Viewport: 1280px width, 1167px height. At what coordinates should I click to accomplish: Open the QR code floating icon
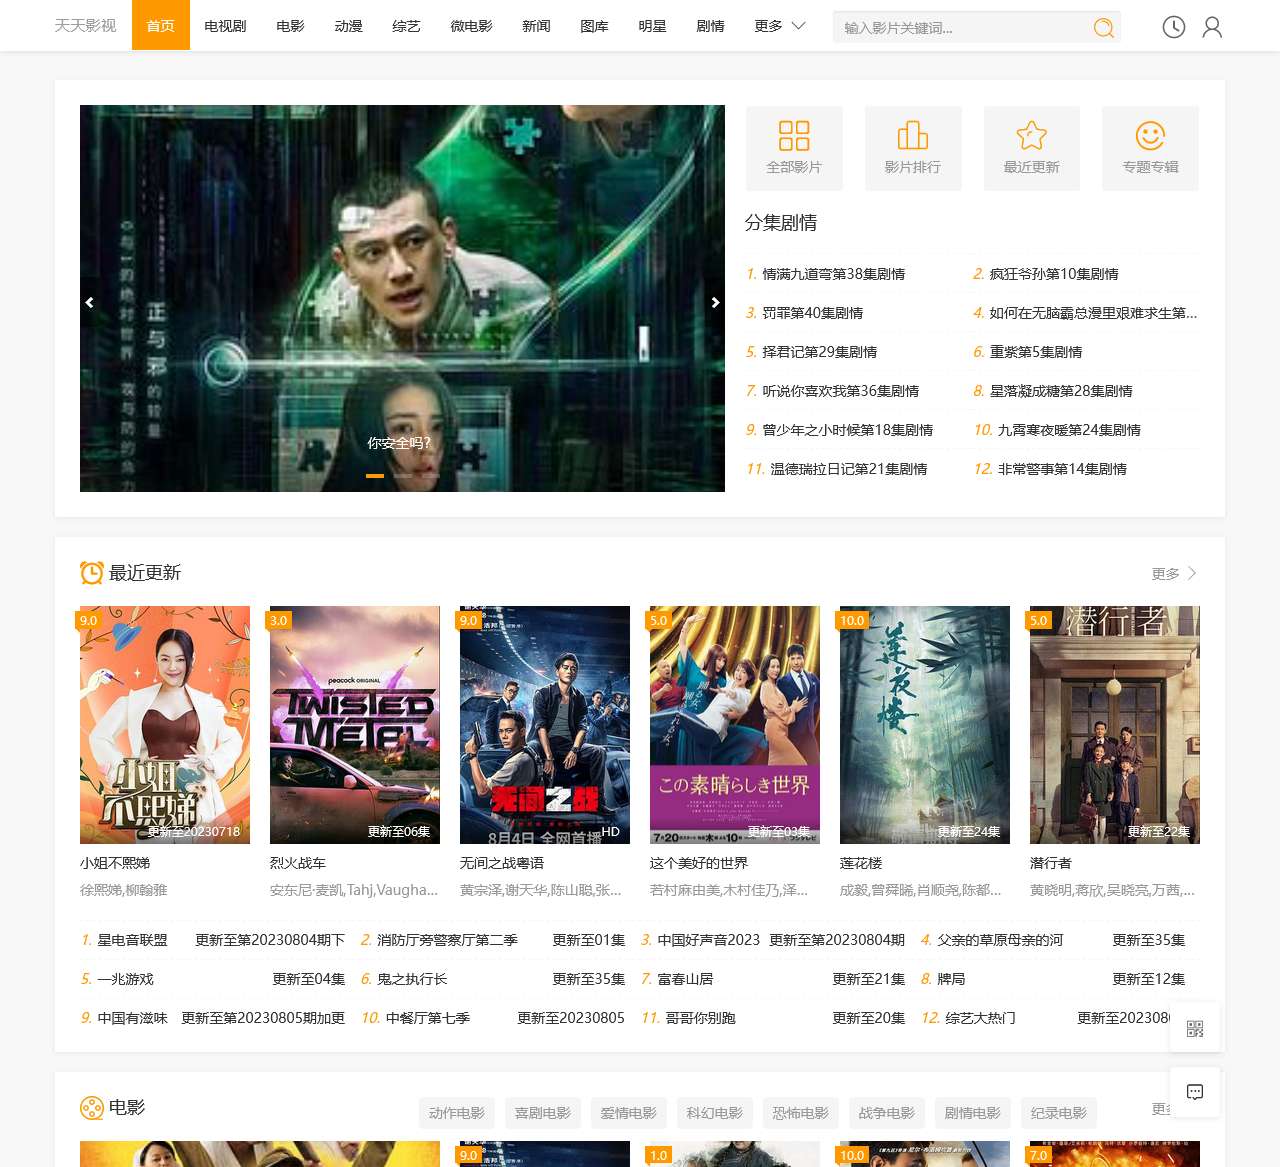click(1195, 1027)
